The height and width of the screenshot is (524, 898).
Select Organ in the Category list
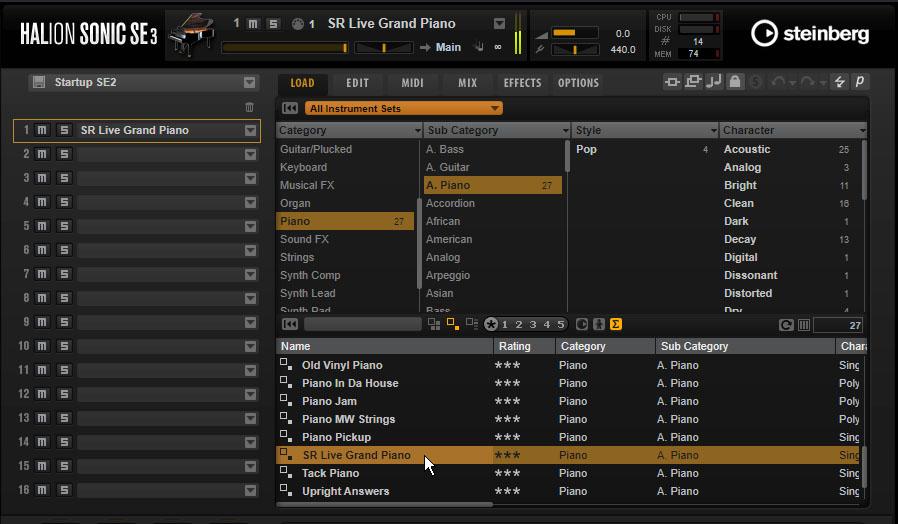pos(295,203)
